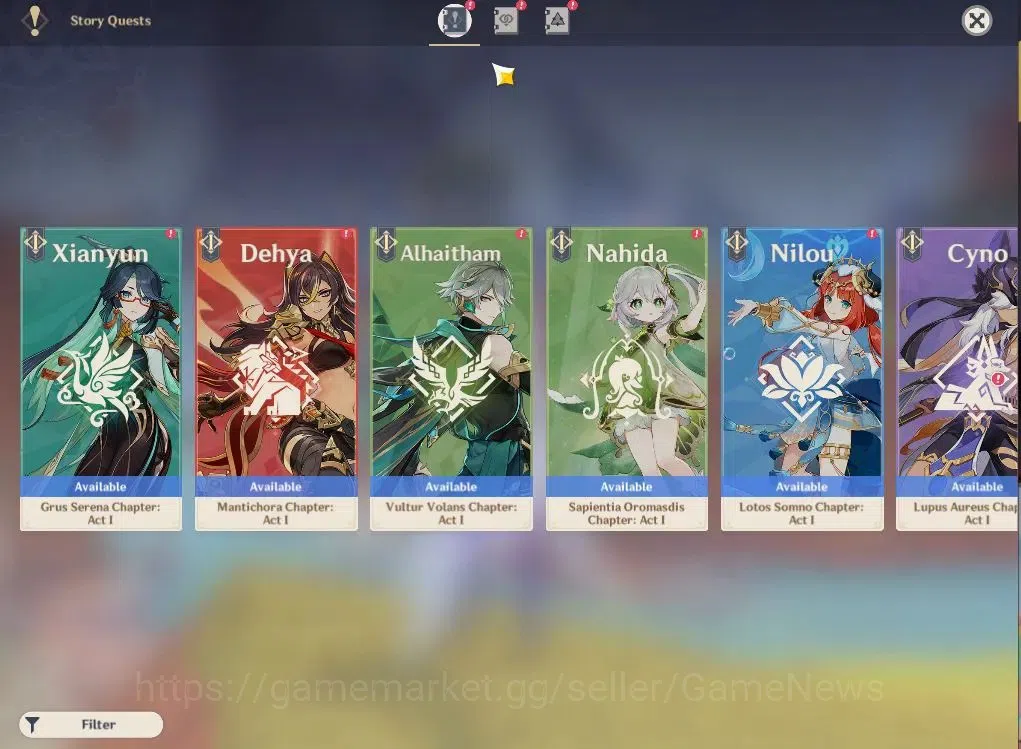Click the 'Story Quests' header title
Viewport: 1021px width, 749px height.
(x=111, y=20)
